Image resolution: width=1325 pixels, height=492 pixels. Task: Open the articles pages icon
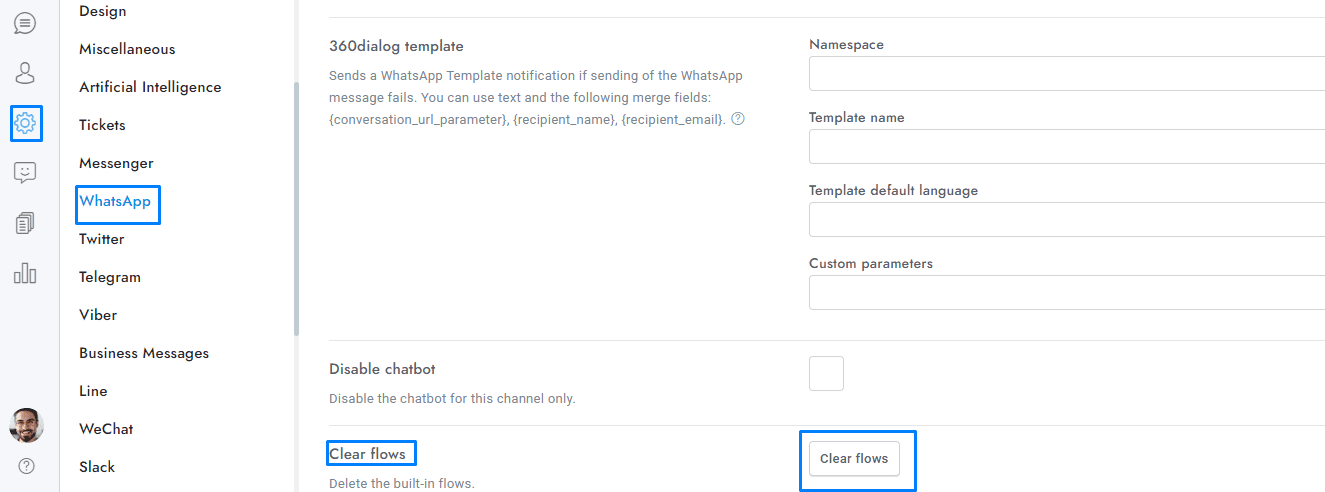tap(25, 223)
